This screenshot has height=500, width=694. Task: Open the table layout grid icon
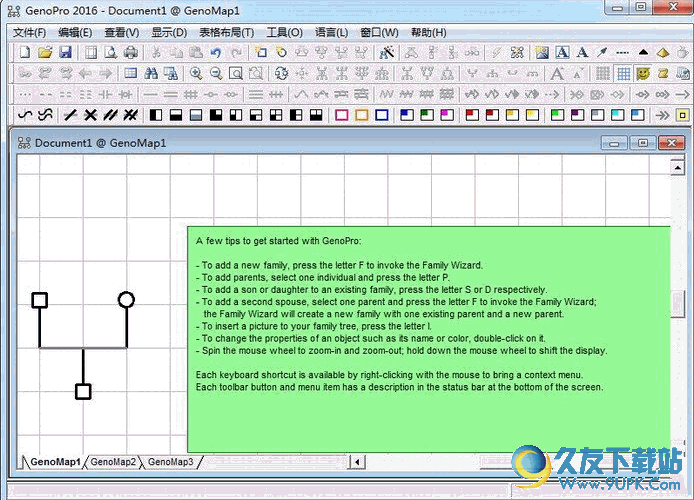[x=130, y=73]
